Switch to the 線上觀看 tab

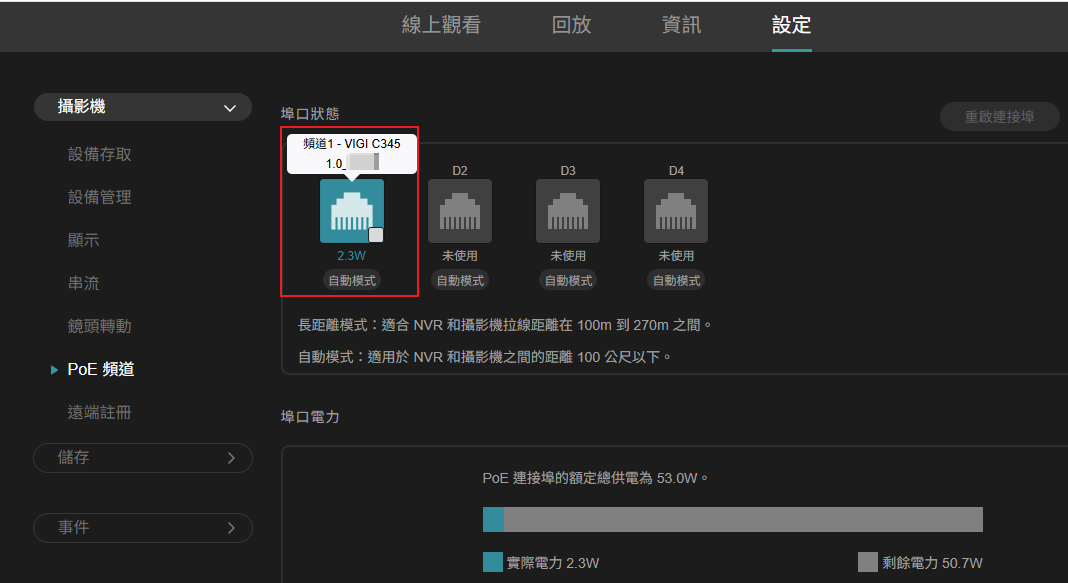[441, 26]
